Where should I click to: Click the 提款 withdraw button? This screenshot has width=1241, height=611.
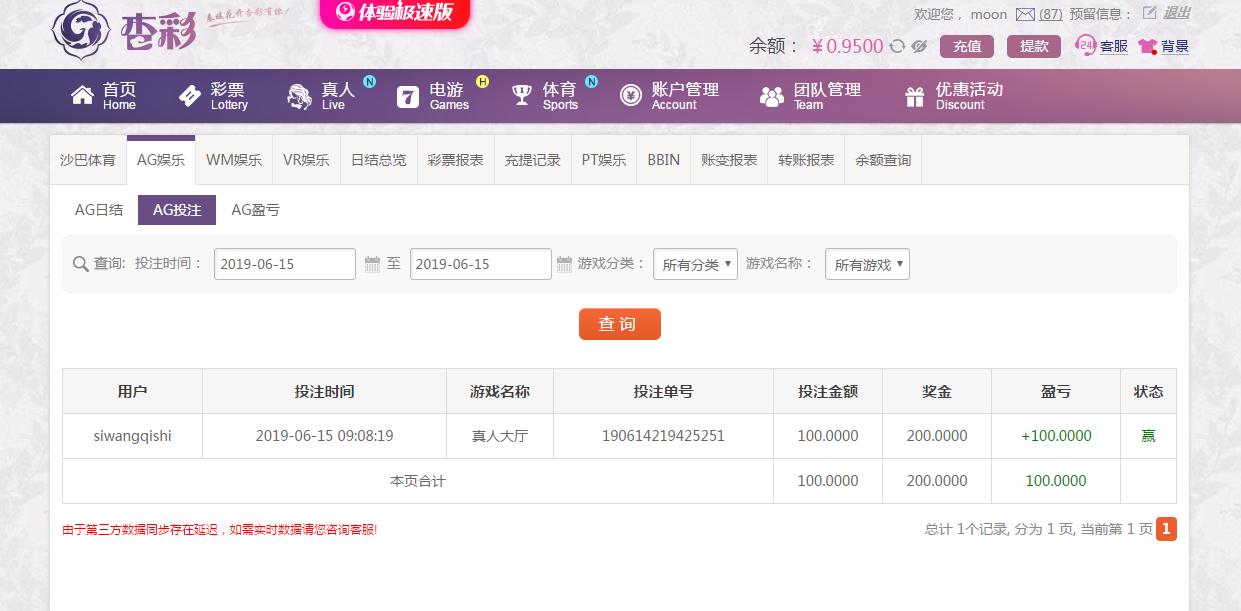pyautogui.click(x=1034, y=46)
